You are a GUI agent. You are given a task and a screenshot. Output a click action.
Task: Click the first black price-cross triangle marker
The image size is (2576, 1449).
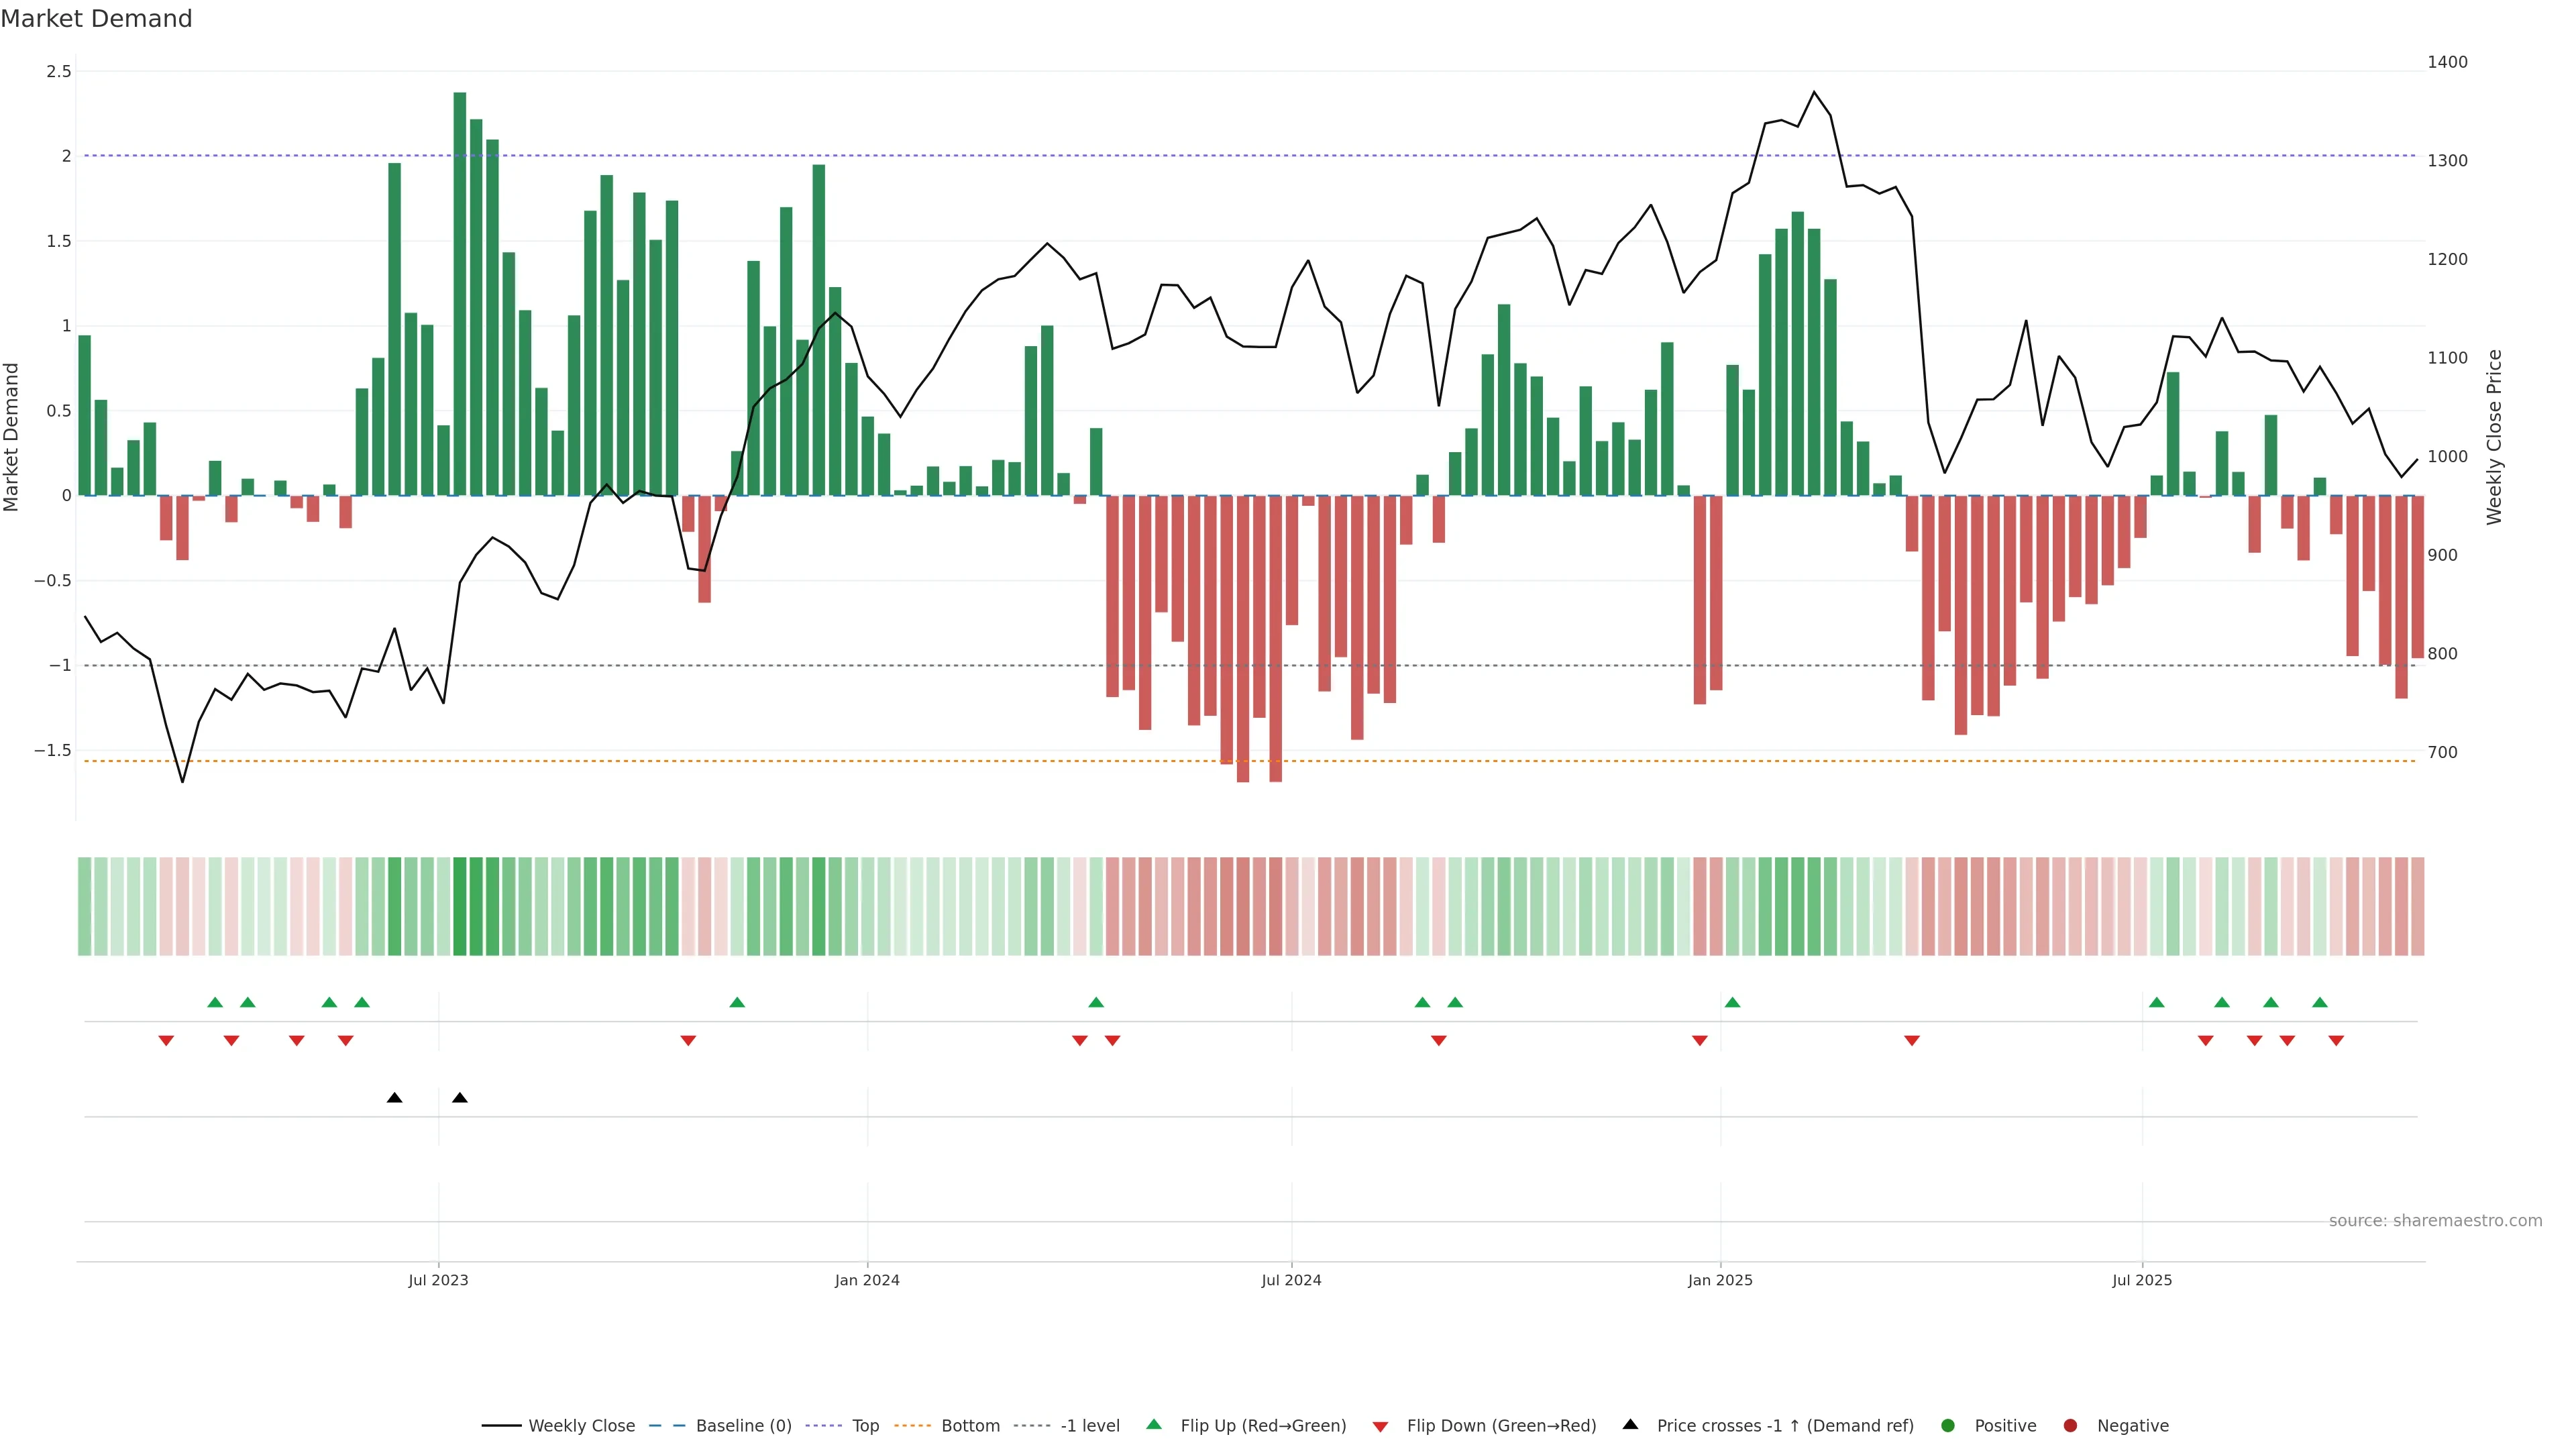[395, 1098]
